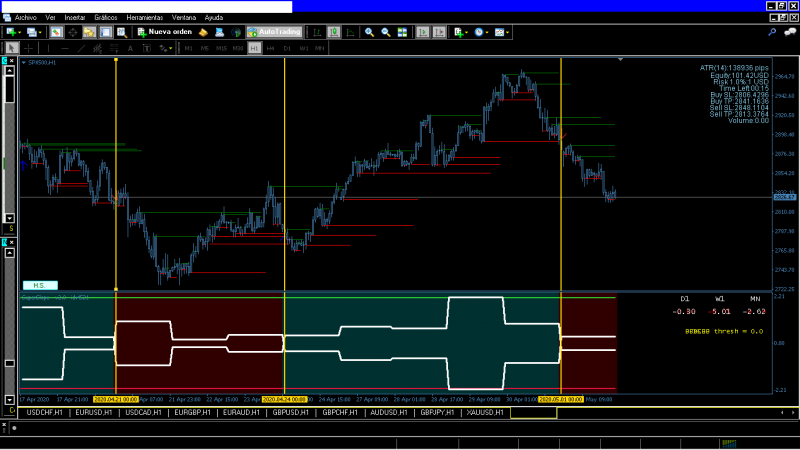Open search magnifier at top right
The width and height of the screenshot is (800, 450).
(772, 32)
